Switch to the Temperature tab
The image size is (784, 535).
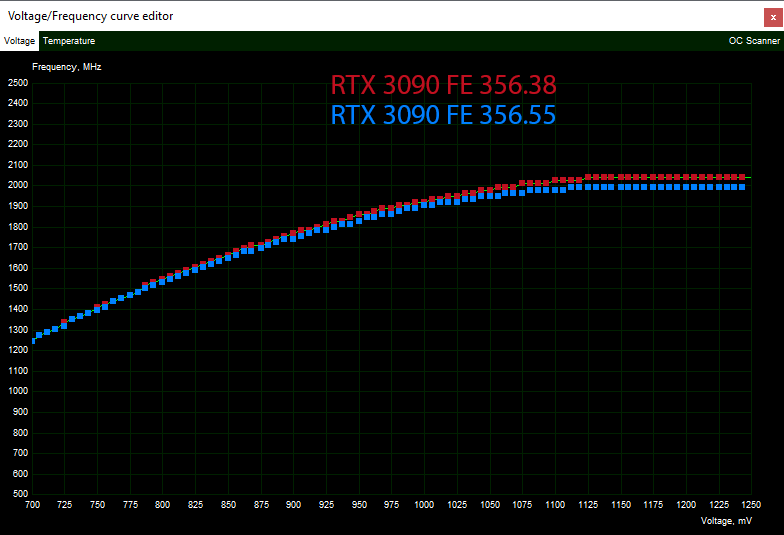[x=69, y=41]
